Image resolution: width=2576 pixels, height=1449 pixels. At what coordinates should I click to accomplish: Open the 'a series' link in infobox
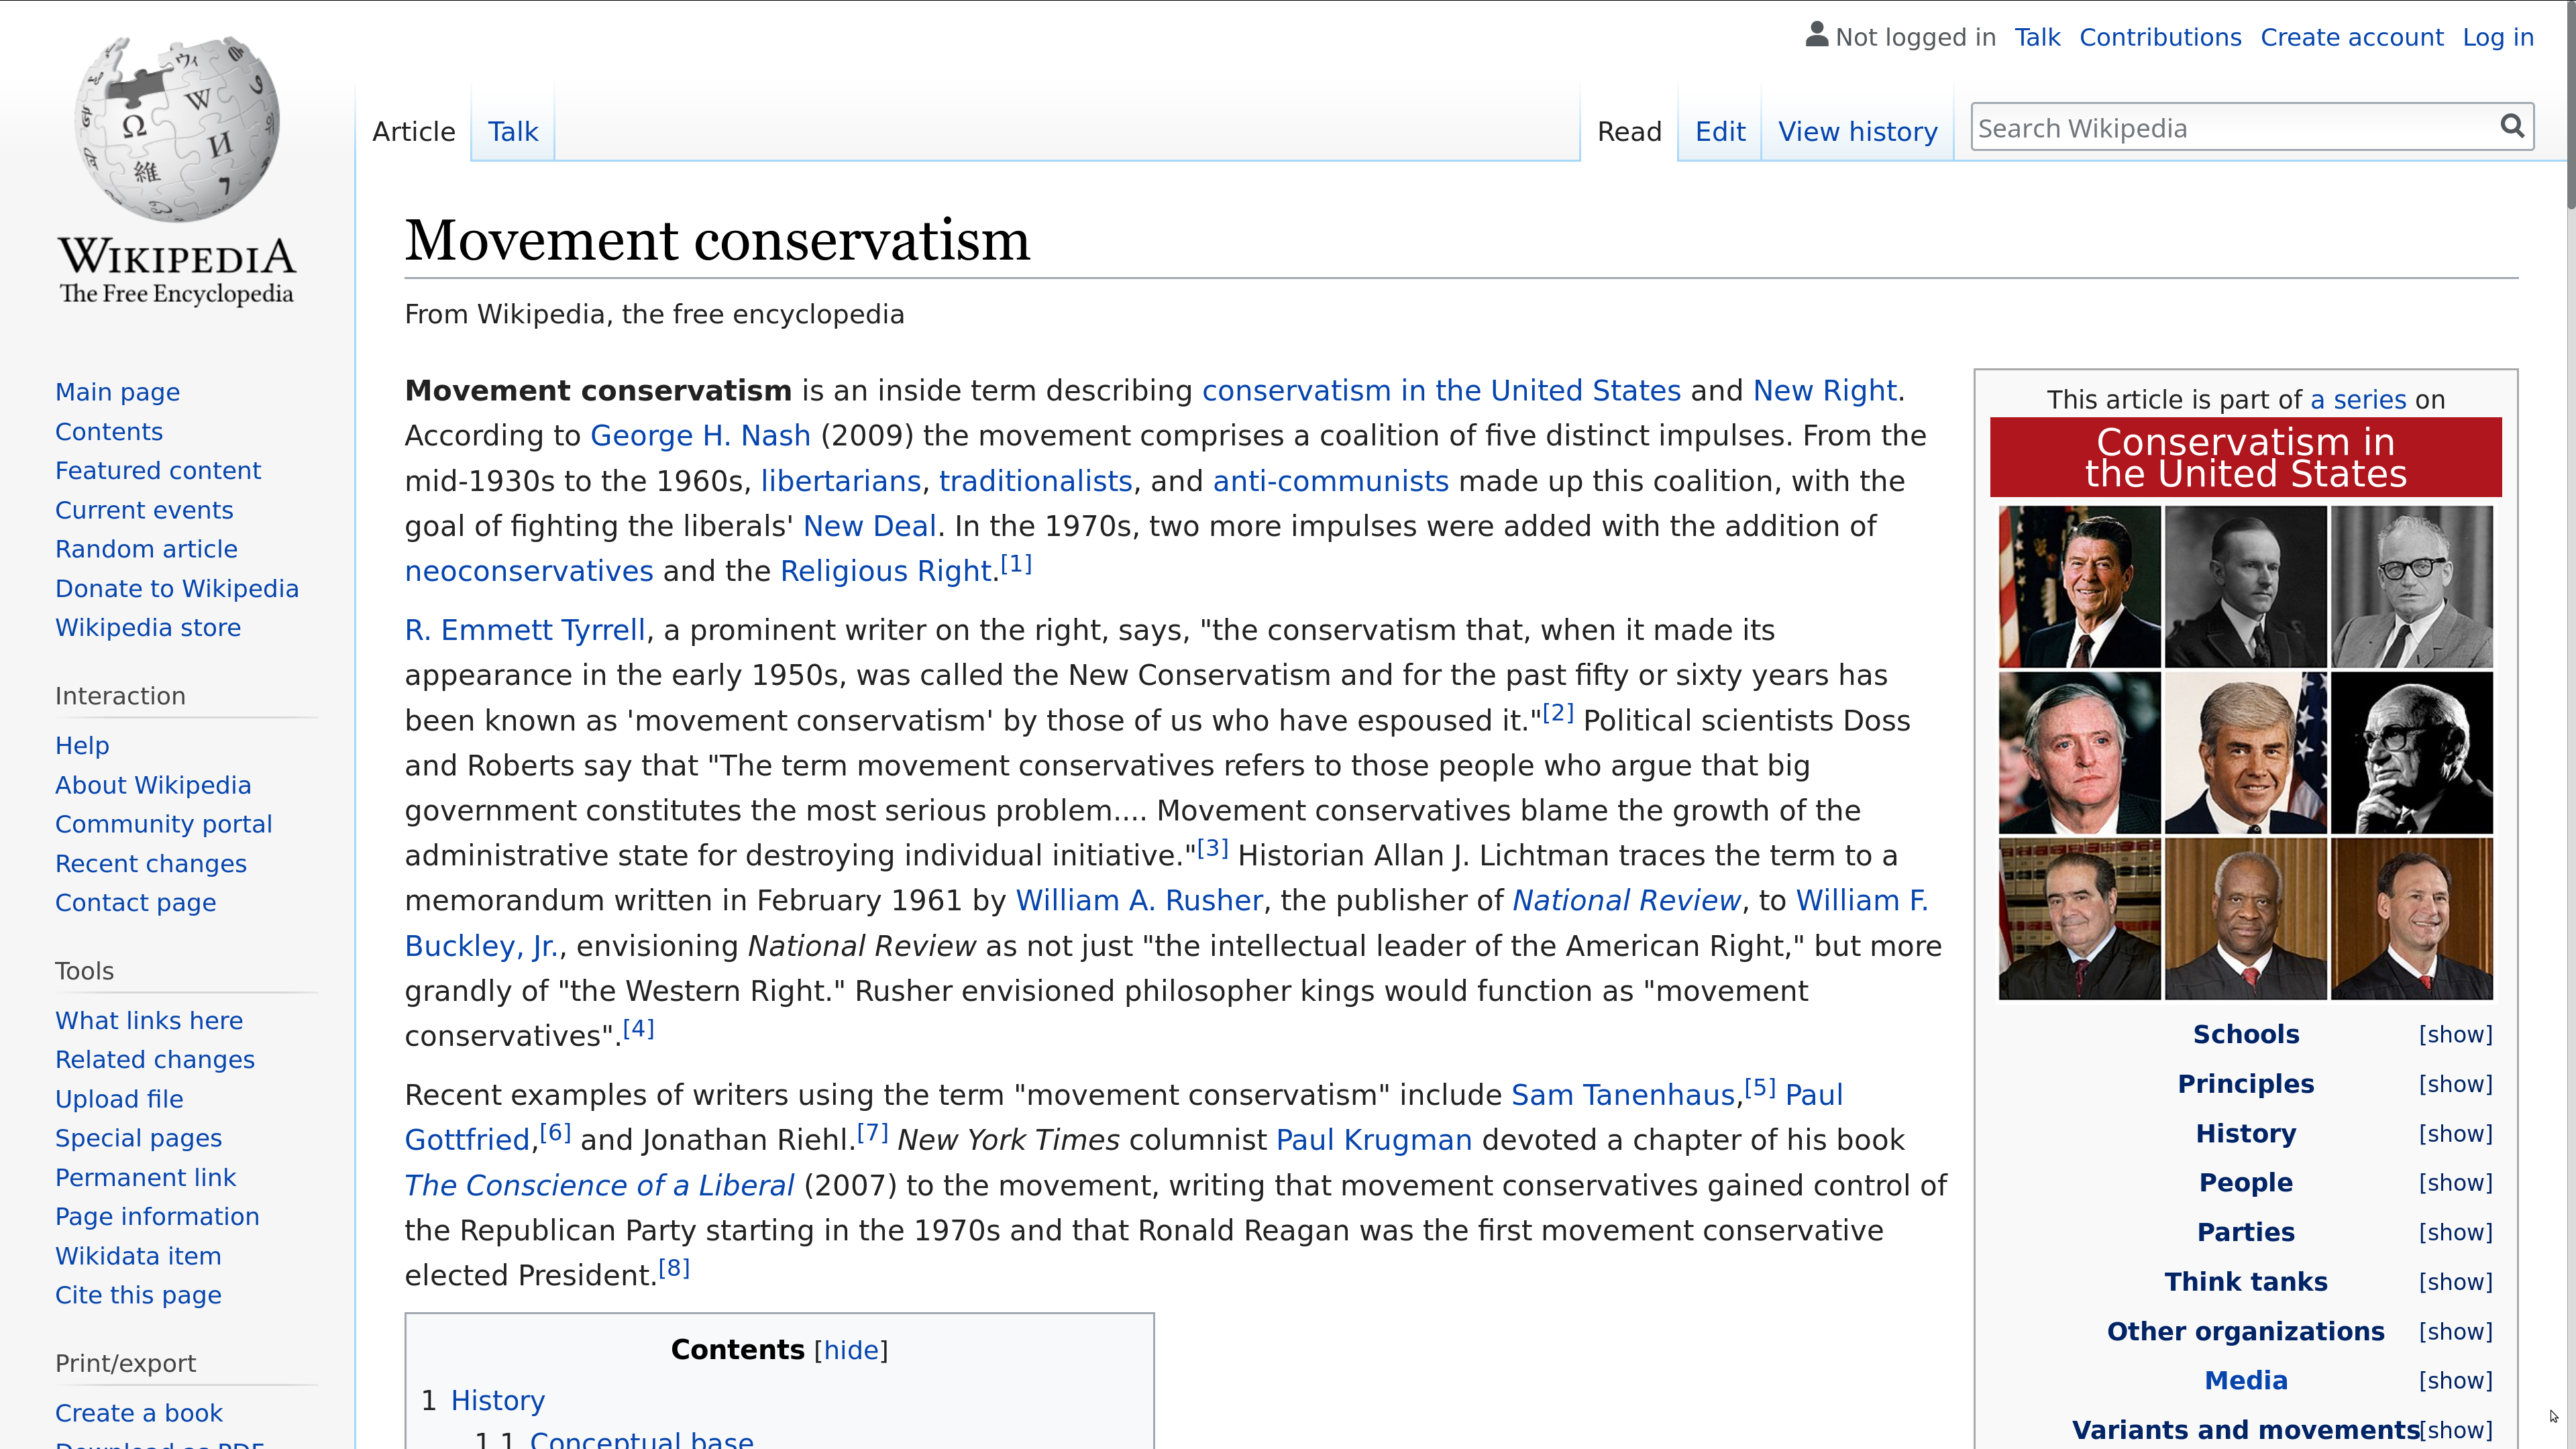(x=2358, y=400)
